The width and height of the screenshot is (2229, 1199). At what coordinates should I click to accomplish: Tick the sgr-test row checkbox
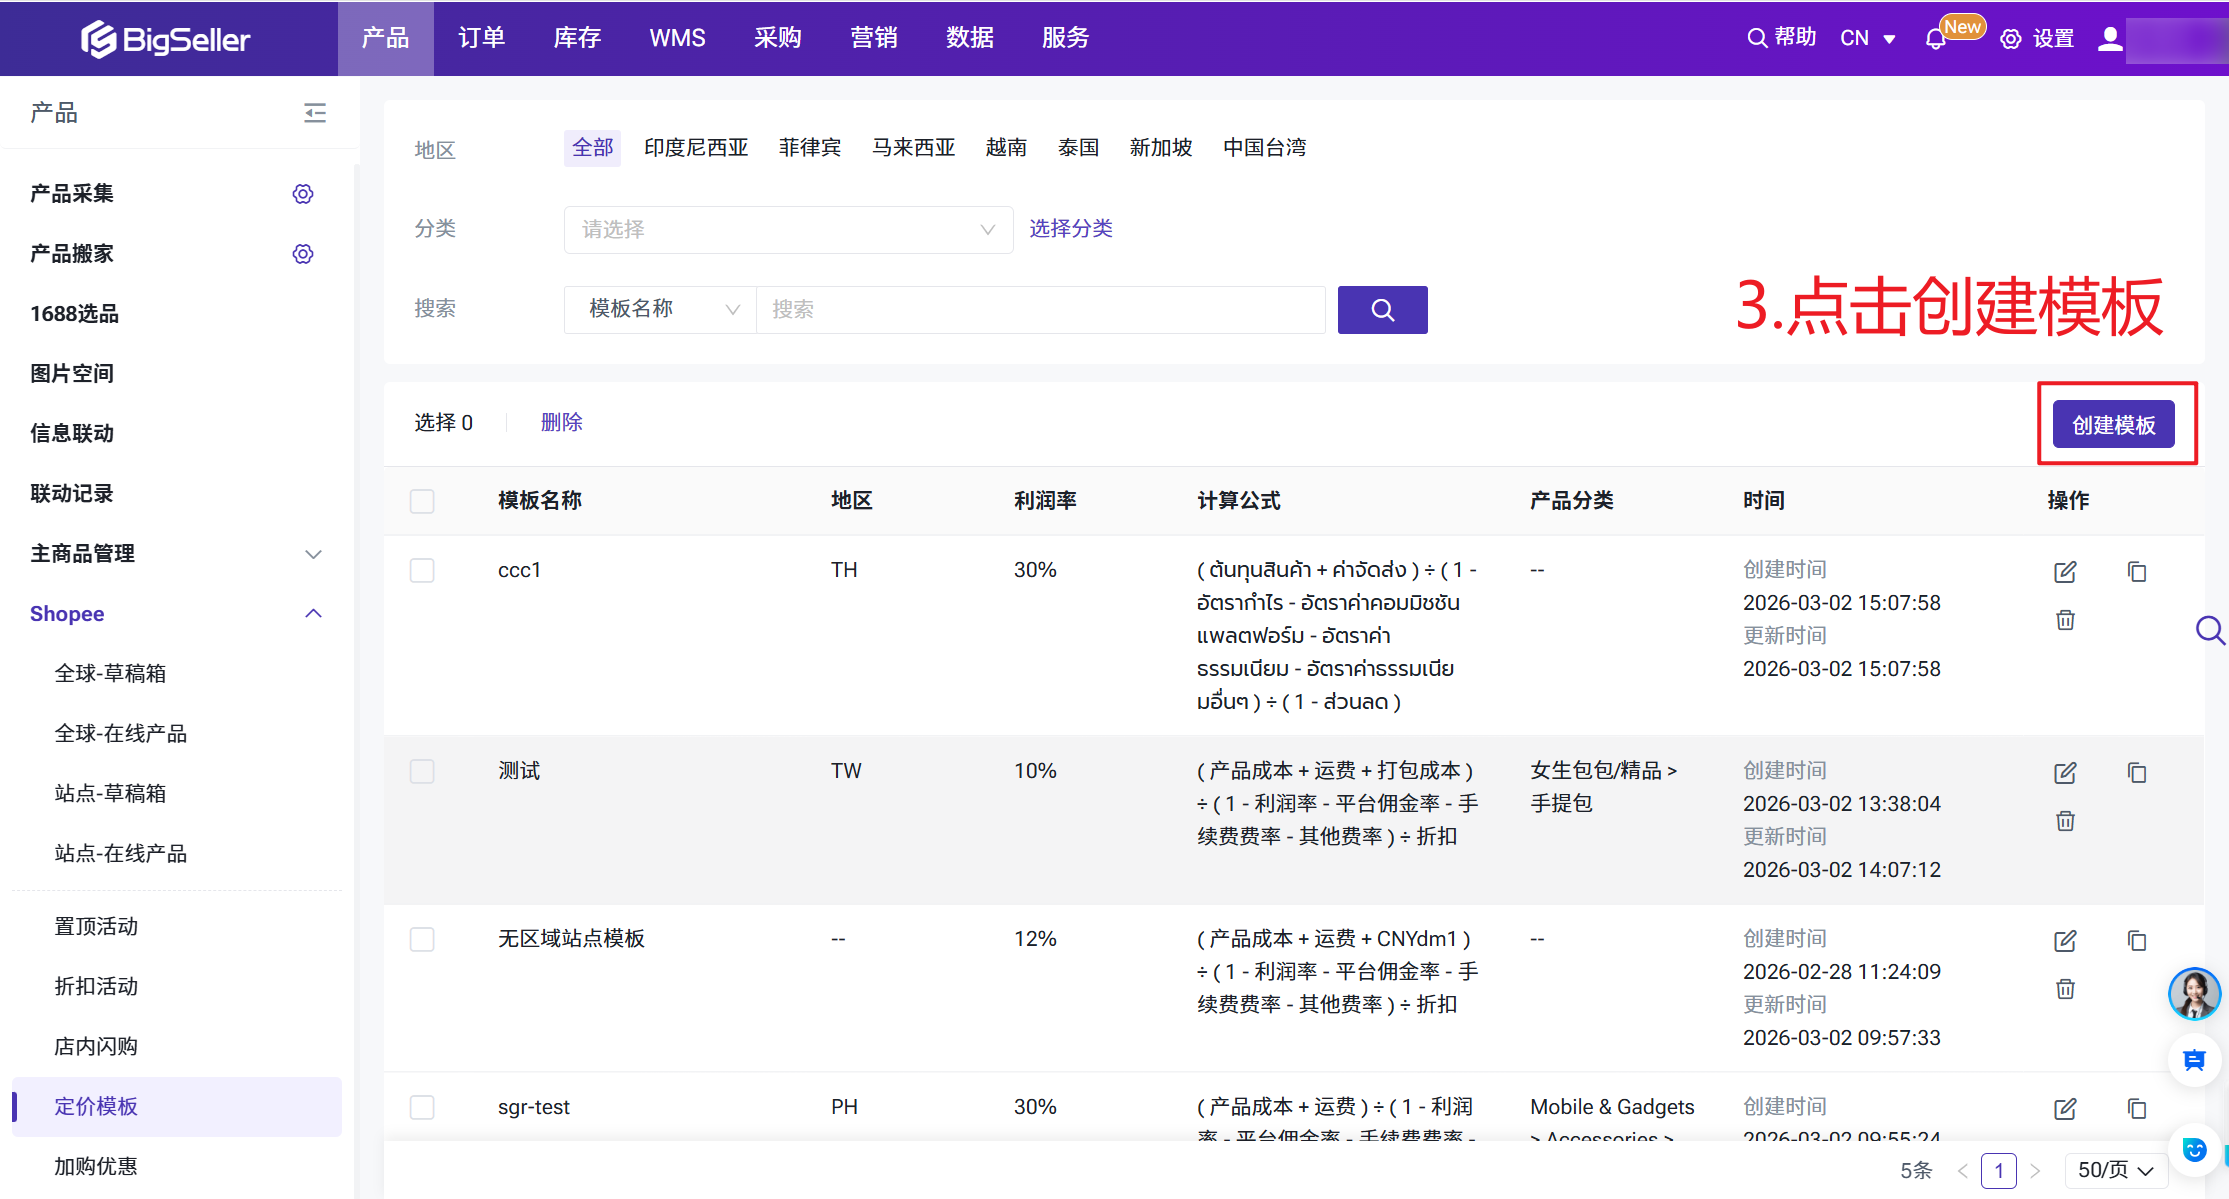pos(422,1107)
